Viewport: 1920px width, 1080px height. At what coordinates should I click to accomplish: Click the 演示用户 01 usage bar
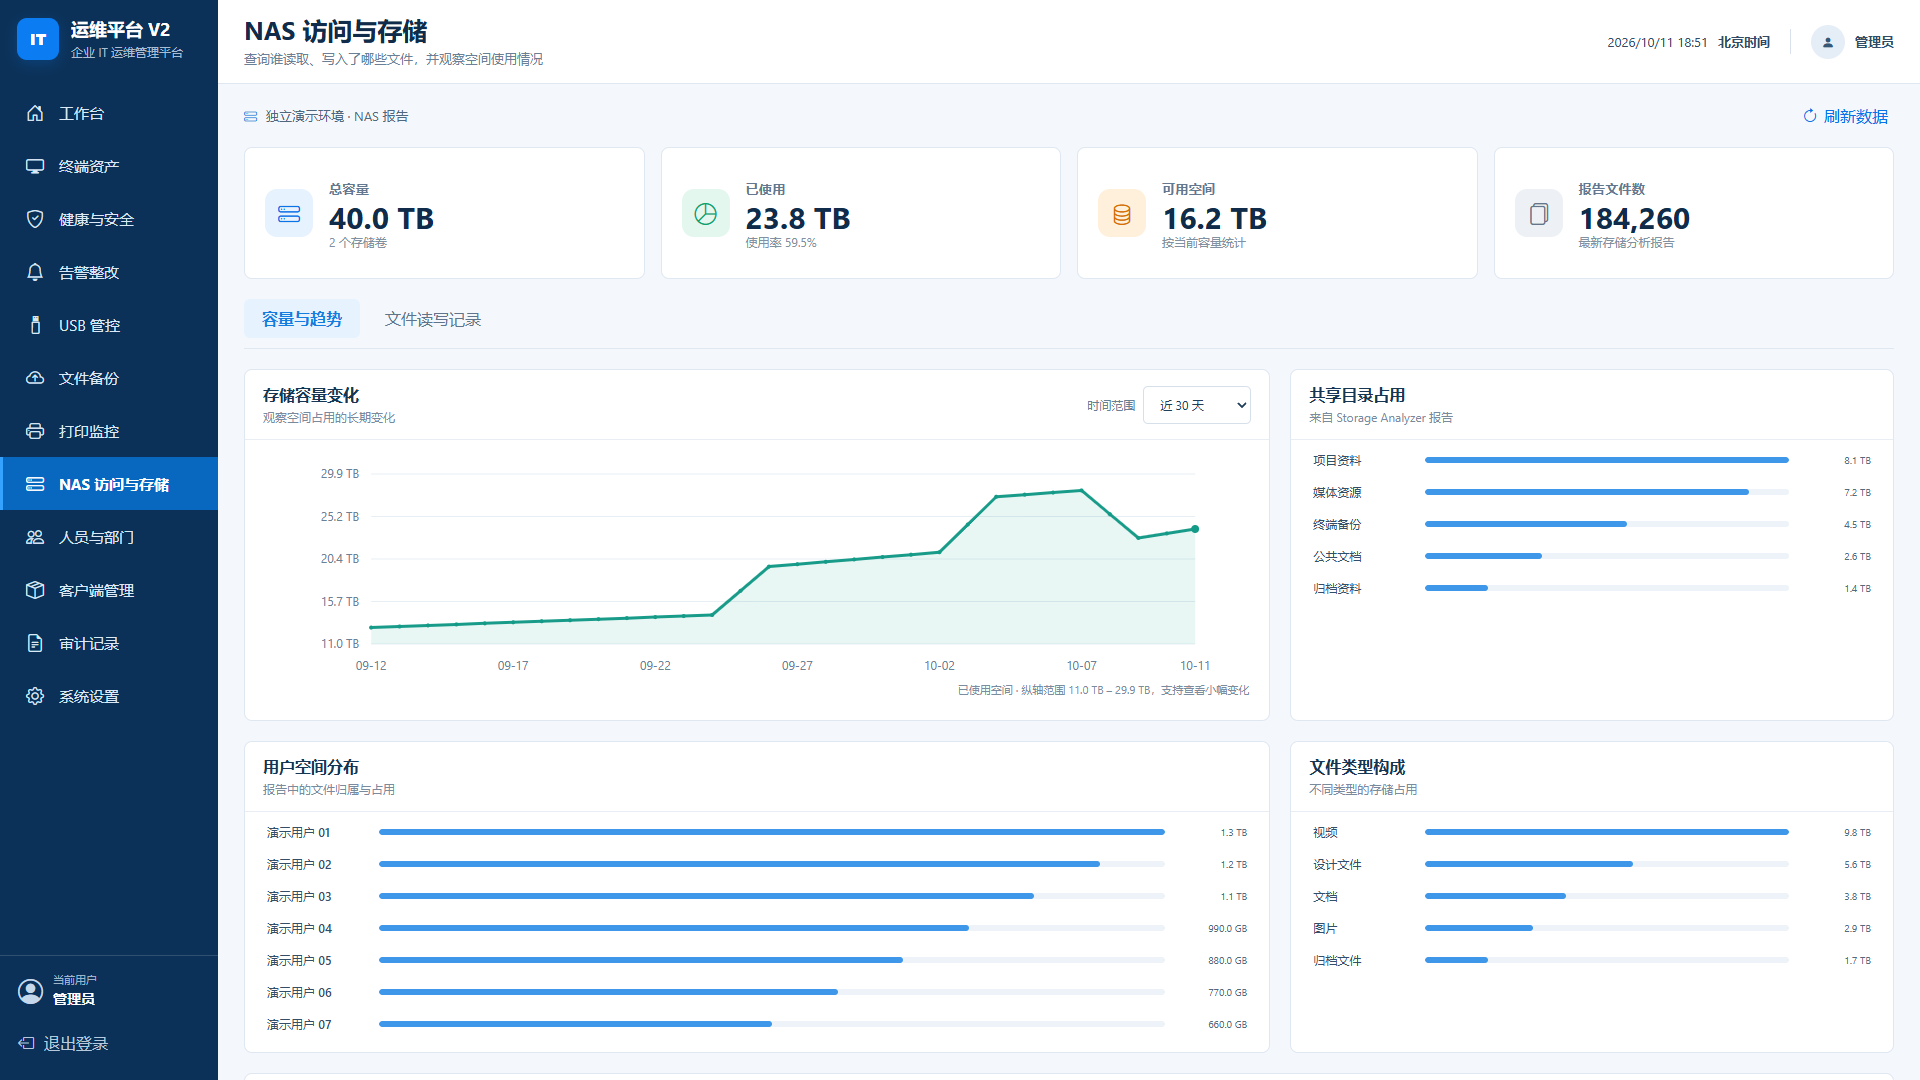click(x=772, y=832)
